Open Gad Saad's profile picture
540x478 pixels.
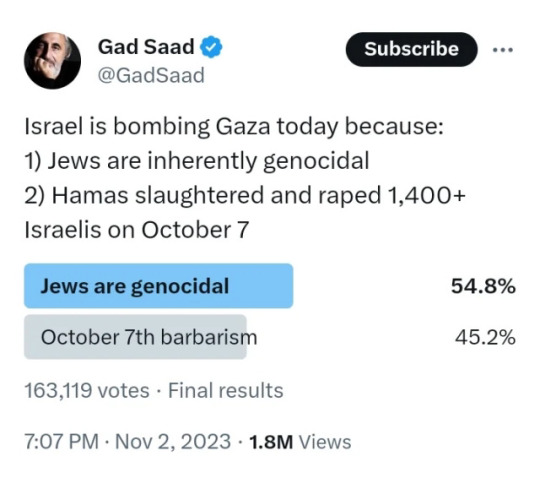point(52,61)
